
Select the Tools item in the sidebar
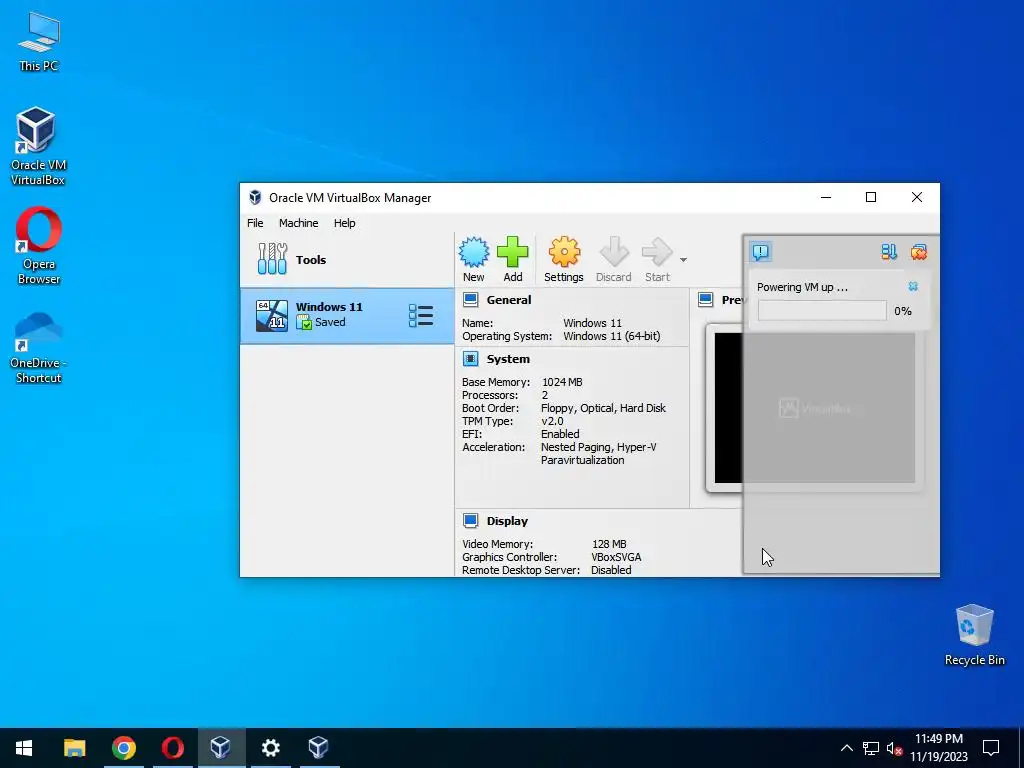click(347, 260)
